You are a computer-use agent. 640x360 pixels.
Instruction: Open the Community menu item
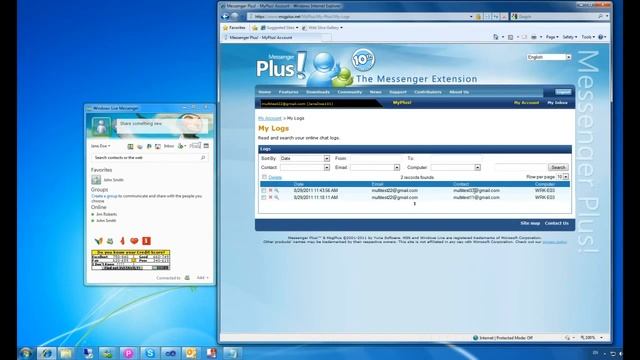(350, 92)
